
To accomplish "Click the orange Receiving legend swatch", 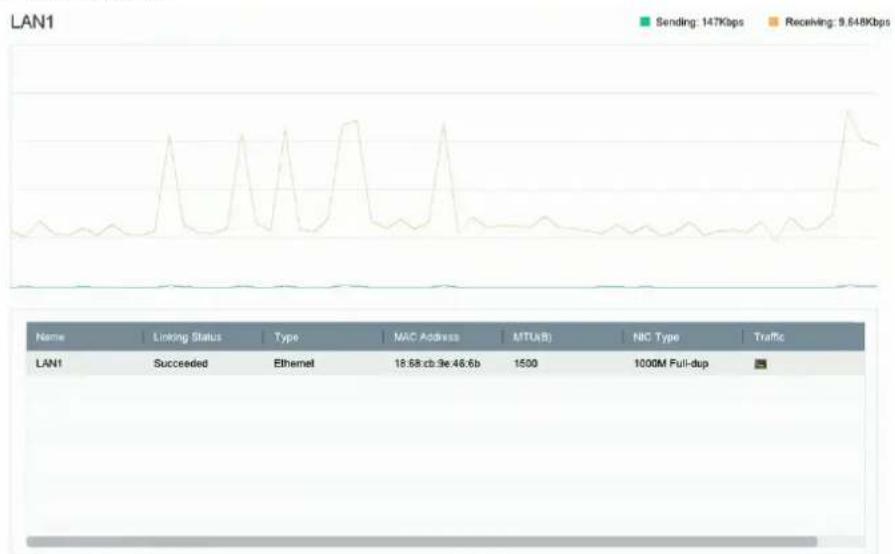I will (x=773, y=22).
